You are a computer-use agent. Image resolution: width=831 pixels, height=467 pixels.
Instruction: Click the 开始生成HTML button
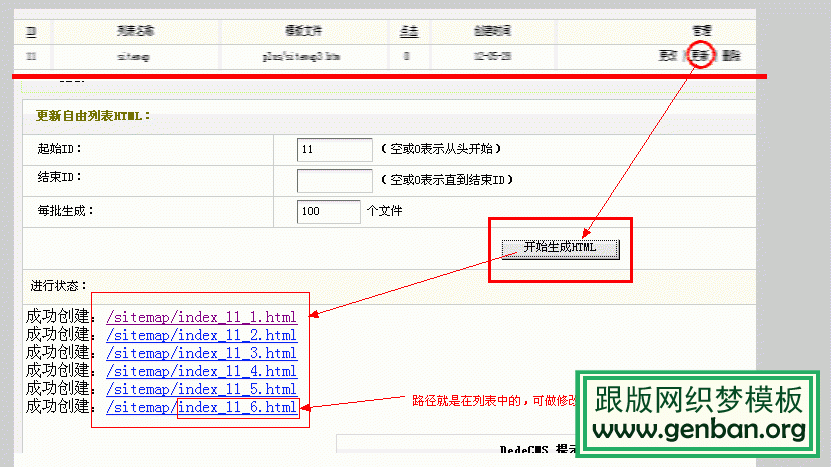coord(560,247)
